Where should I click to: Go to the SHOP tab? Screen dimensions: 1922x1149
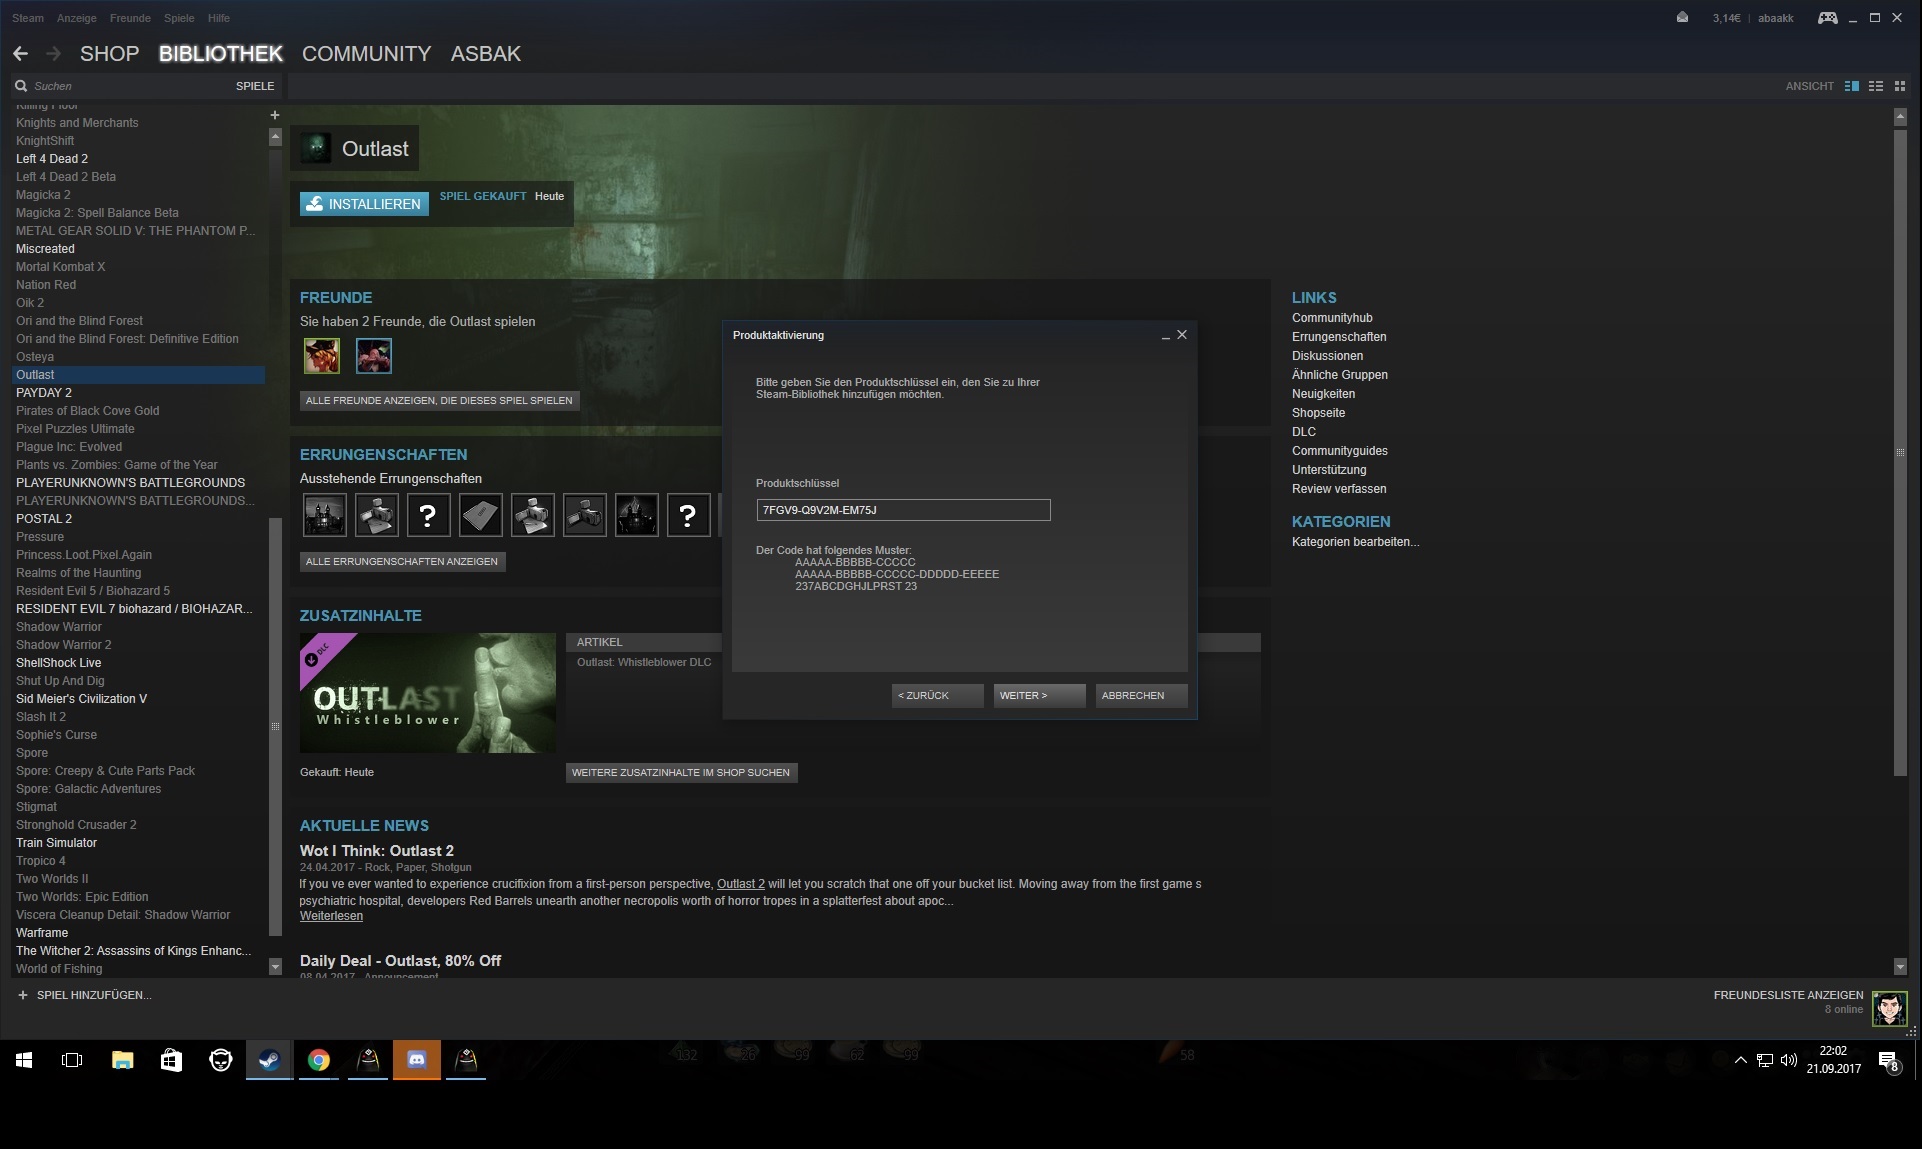(109, 54)
